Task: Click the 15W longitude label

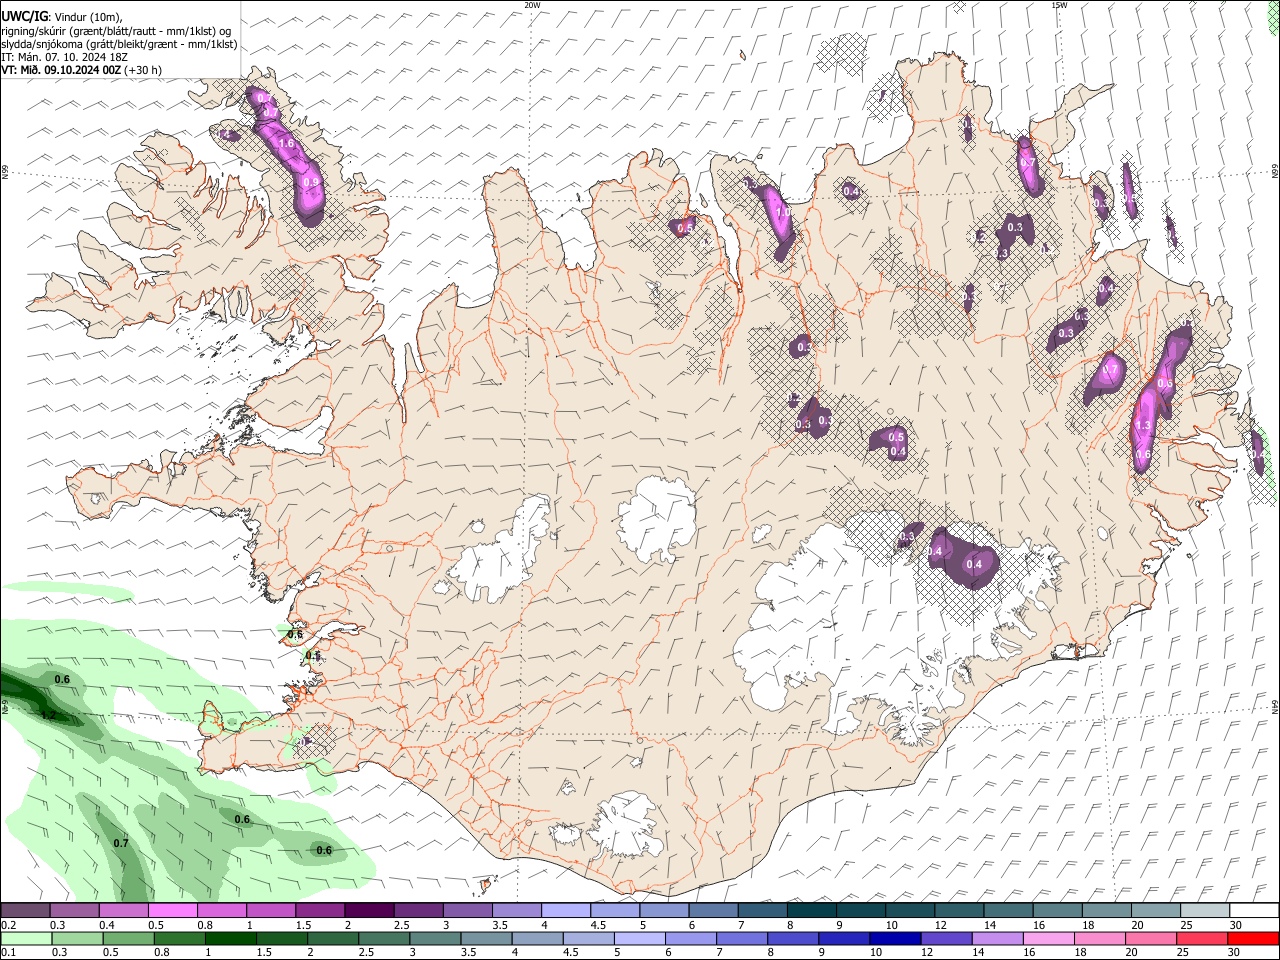Action: click(1058, 5)
